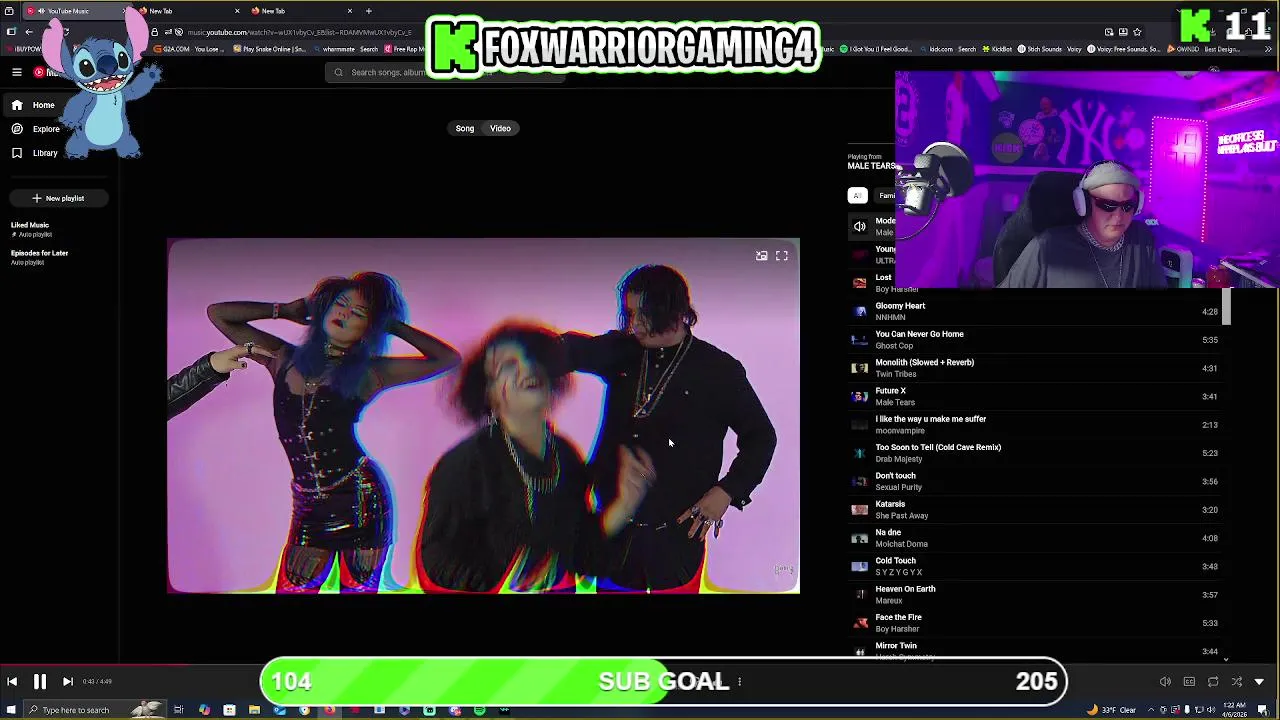This screenshot has height=720, width=1280.
Task: Click the player volume icon
Action: pyautogui.click(x=1165, y=682)
